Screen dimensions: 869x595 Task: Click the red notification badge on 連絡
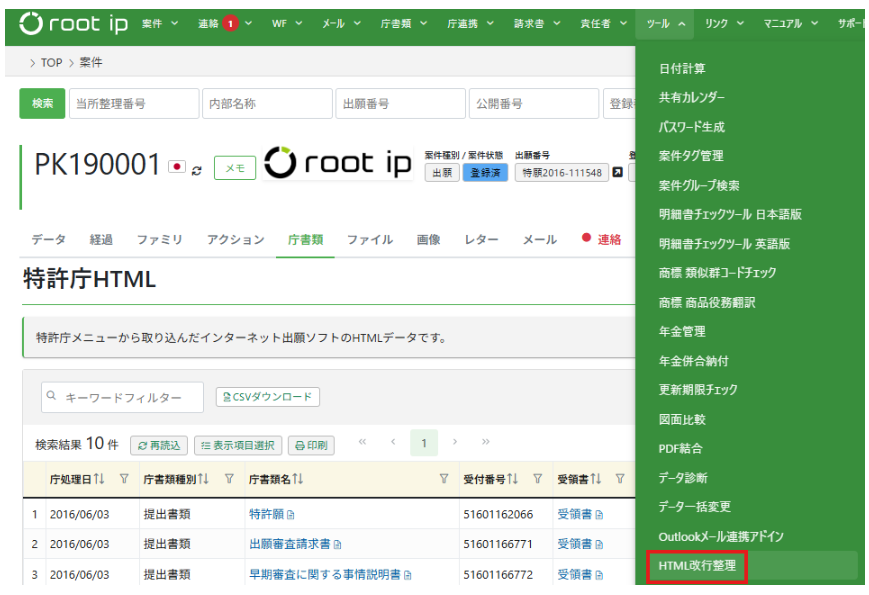click(231, 23)
